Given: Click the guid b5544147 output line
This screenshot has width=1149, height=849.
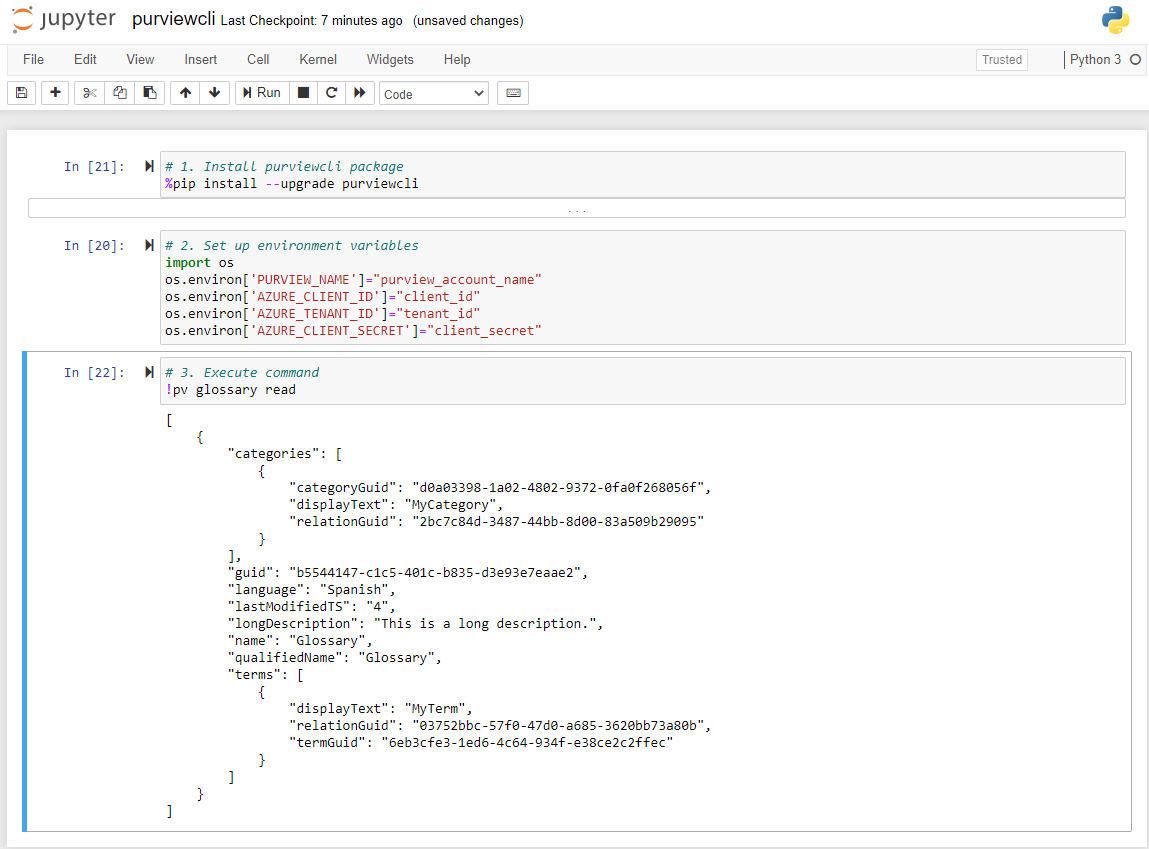Looking at the screenshot, I should (407, 572).
